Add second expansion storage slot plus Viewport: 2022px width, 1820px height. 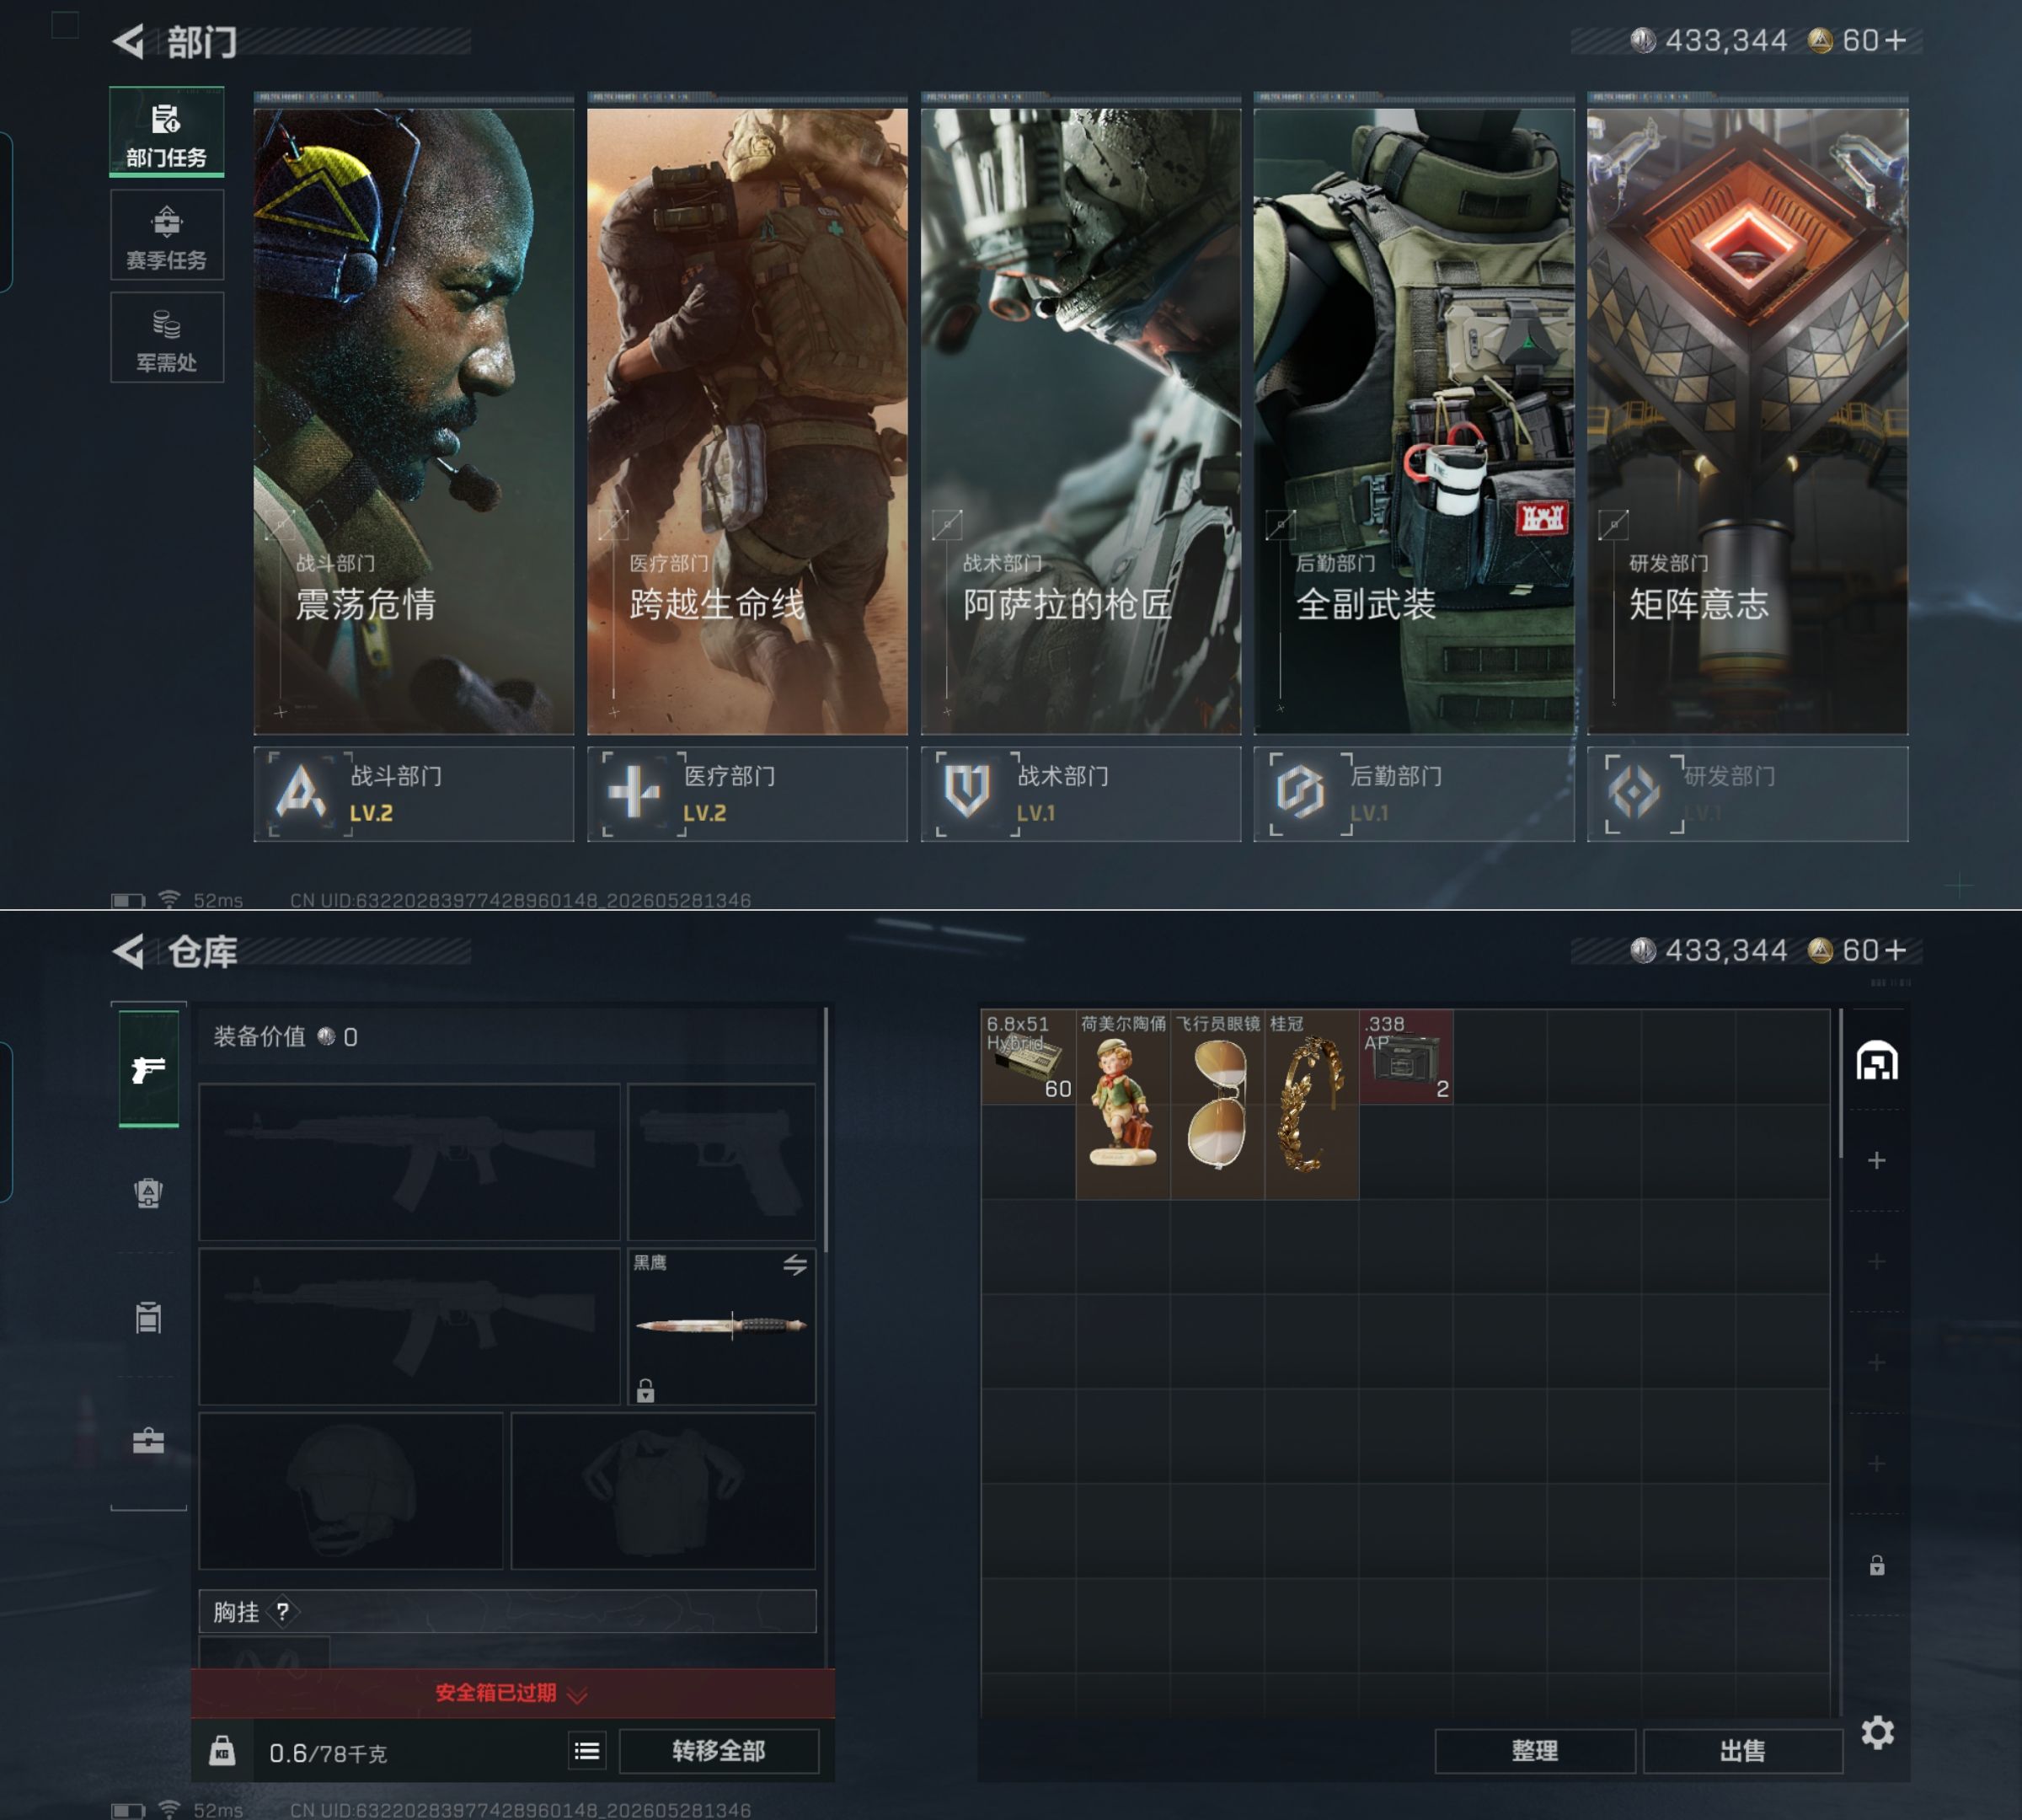point(1877,1262)
